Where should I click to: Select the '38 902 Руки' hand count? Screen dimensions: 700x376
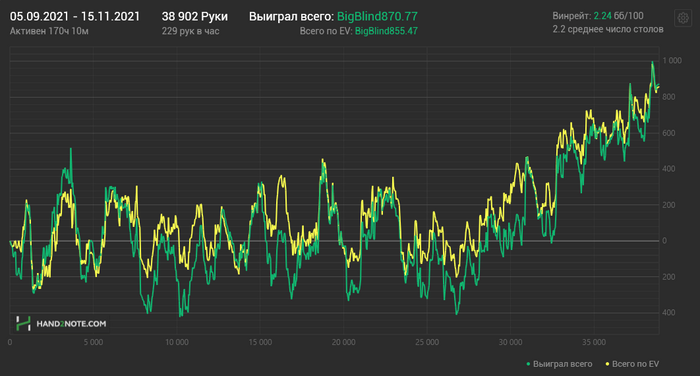click(195, 17)
